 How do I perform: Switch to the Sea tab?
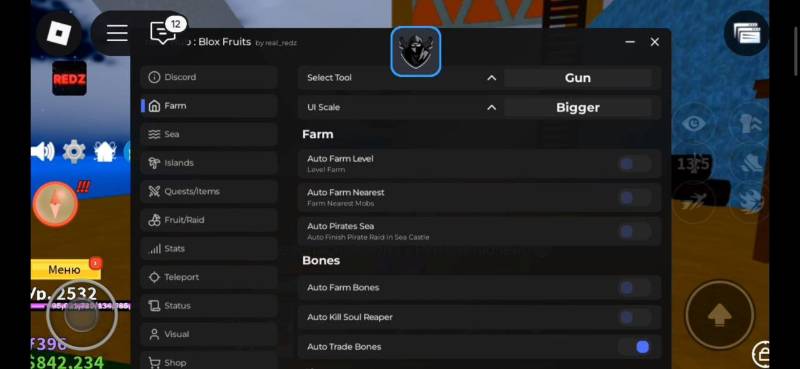[209, 134]
